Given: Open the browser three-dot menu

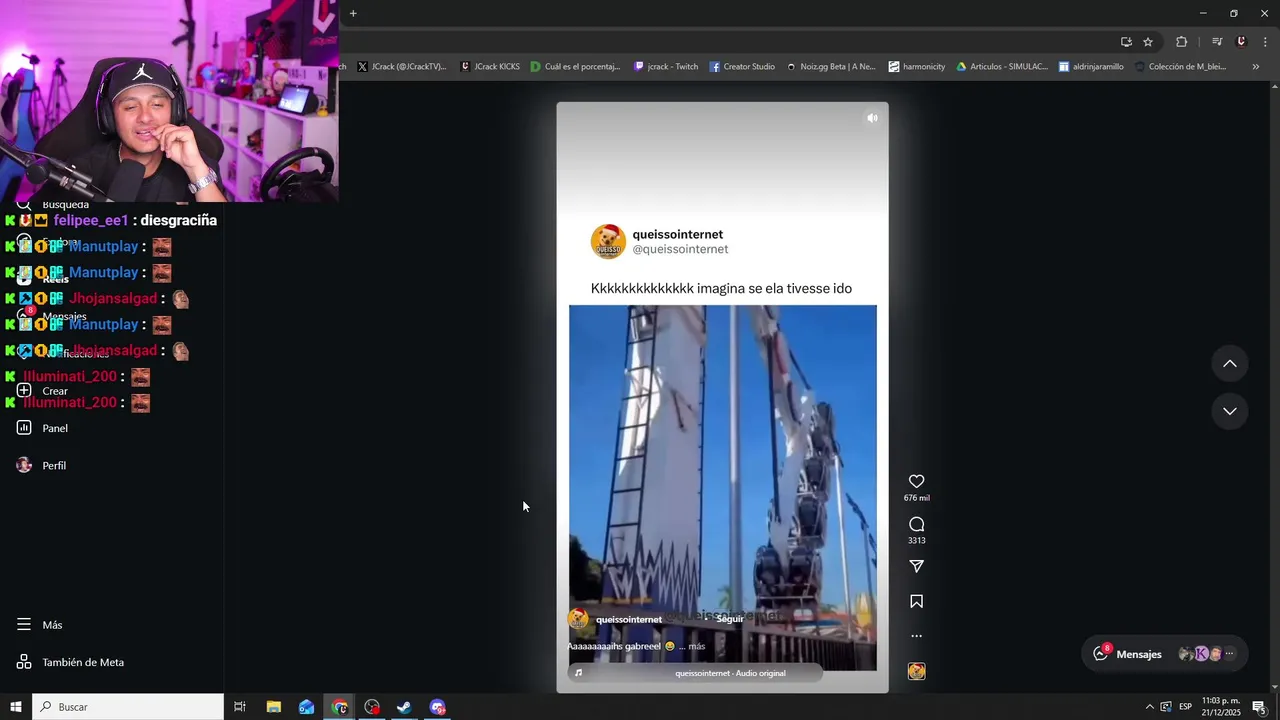Looking at the screenshot, I should 1265,42.
